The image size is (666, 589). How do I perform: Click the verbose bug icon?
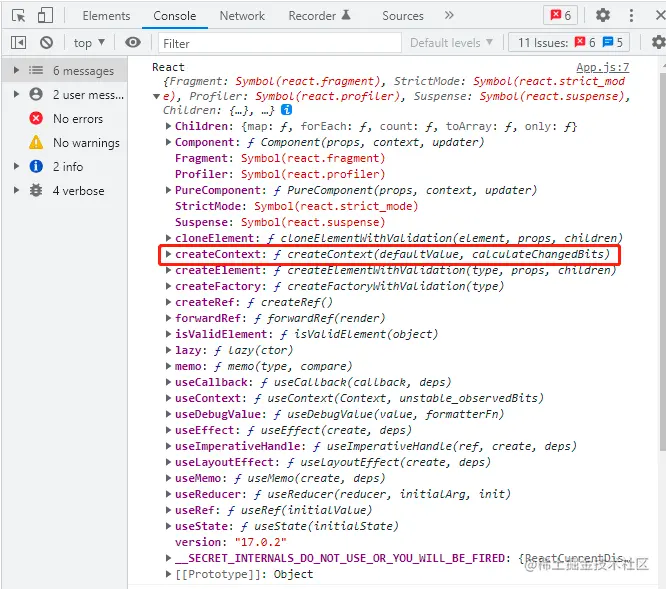[36, 190]
